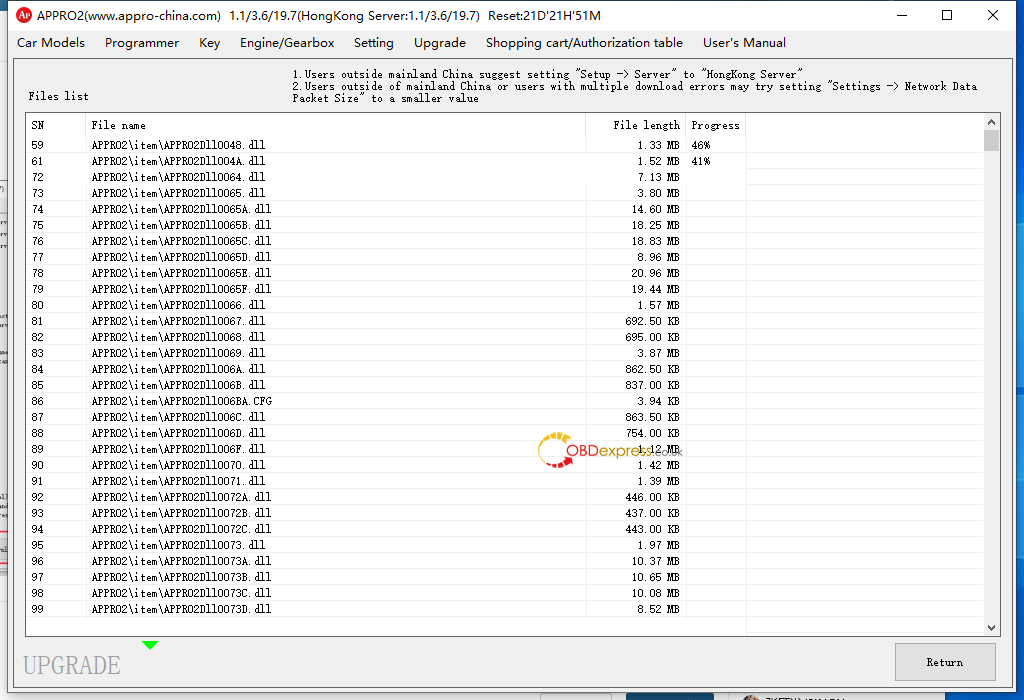This screenshot has height=700, width=1024.
Task: Open the Engine/Gearbox menu
Action: (x=287, y=43)
